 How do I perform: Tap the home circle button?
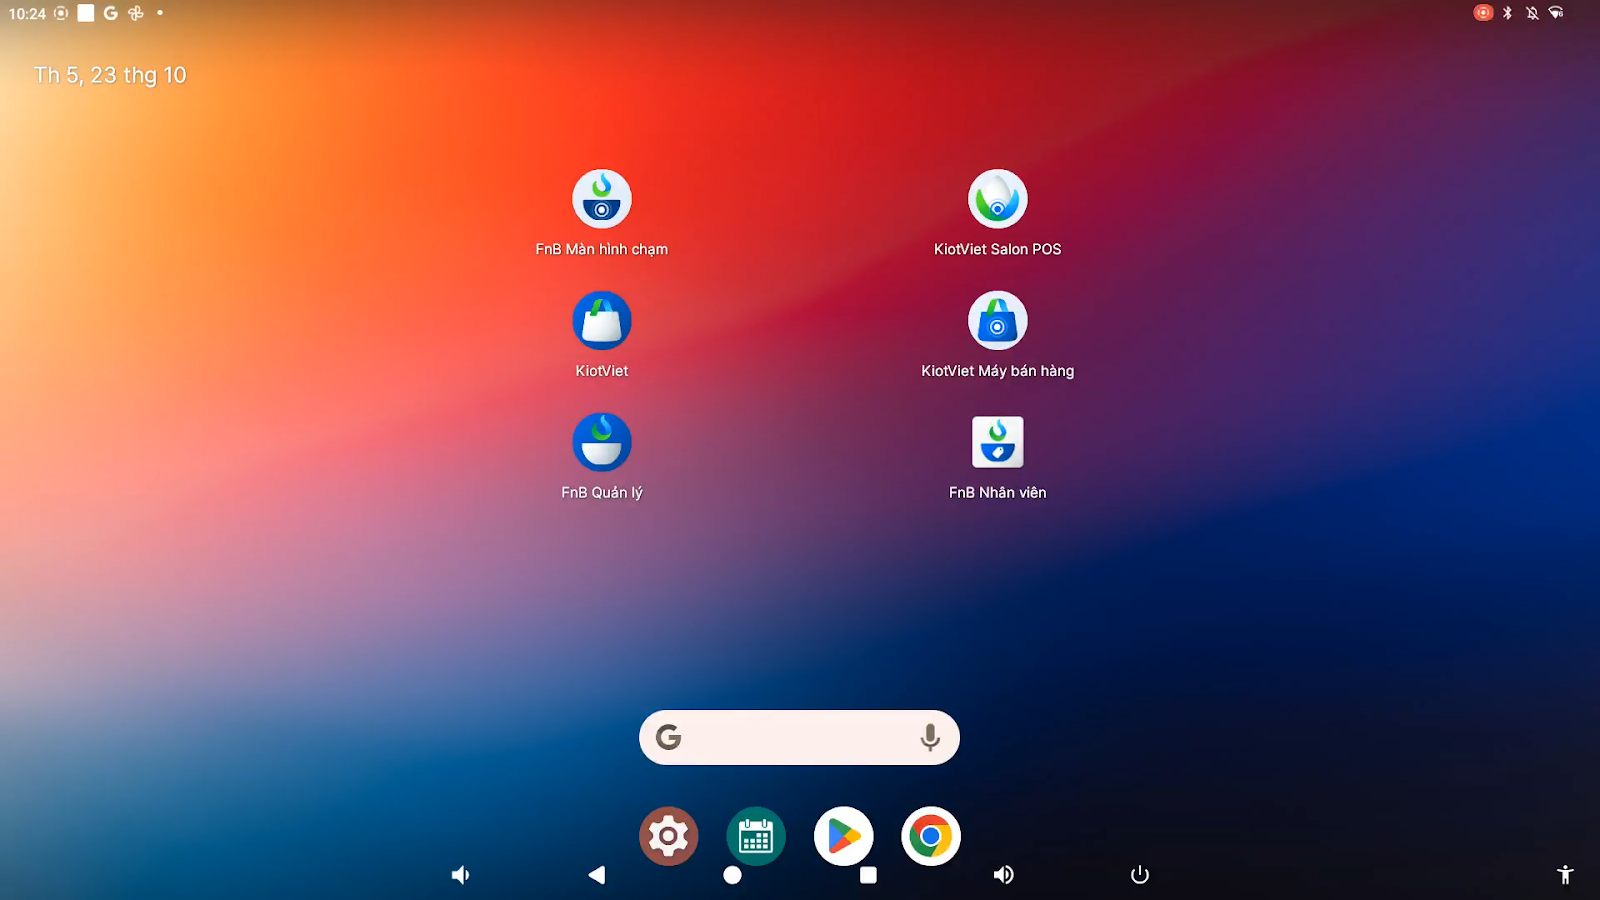[732, 875]
